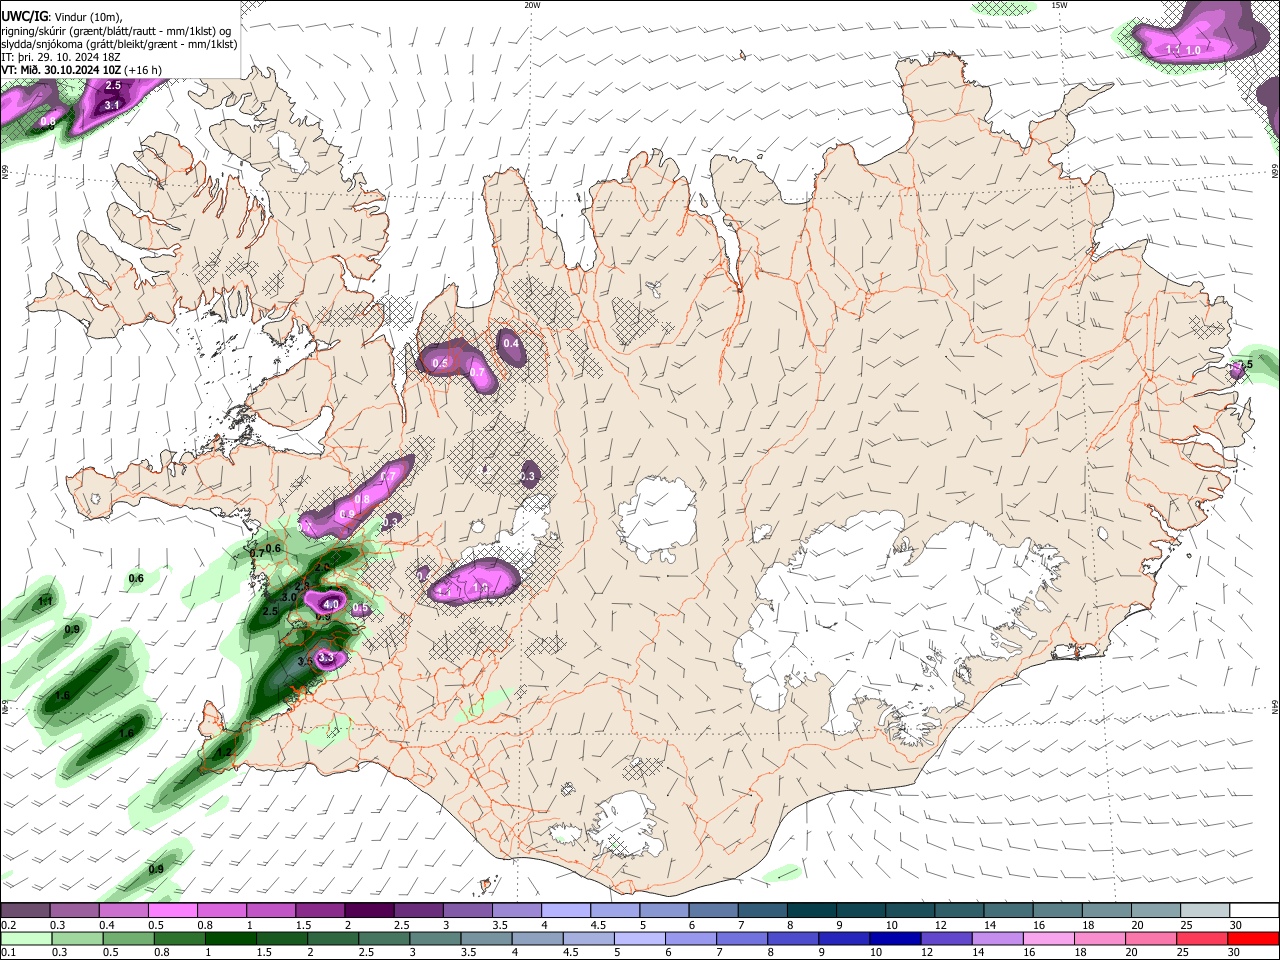This screenshot has width=1280, height=960.
Task: Click the '30' label ending the upper legend
Action: pyautogui.click(x=1236, y=925)
